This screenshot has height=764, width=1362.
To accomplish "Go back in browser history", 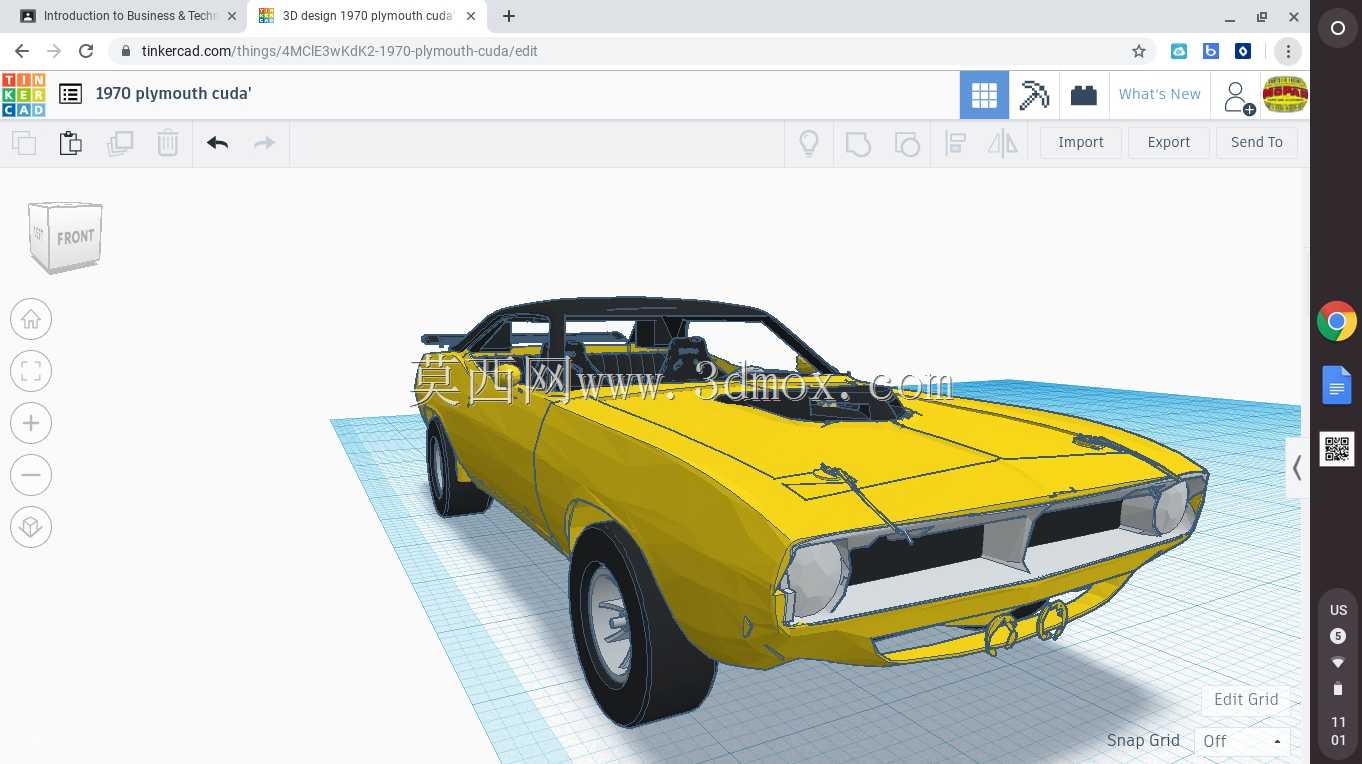I will pos(22,51).
